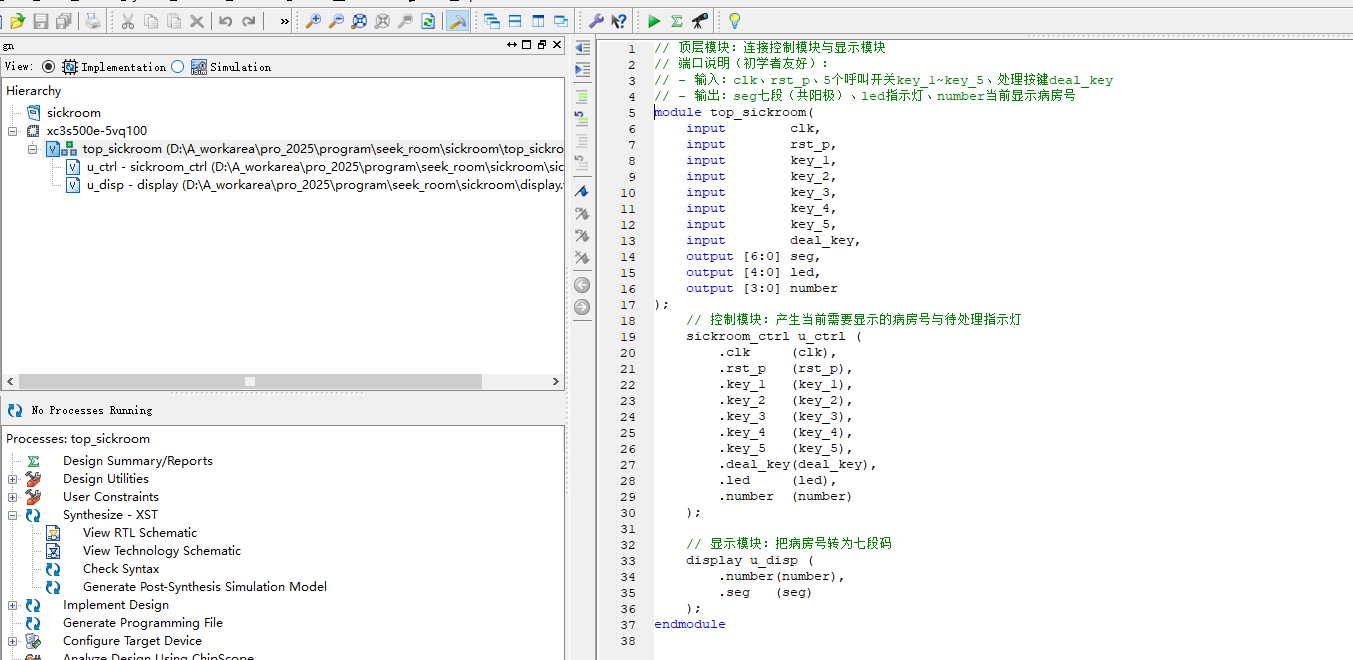Expand User Constraints process

point(13,497)
